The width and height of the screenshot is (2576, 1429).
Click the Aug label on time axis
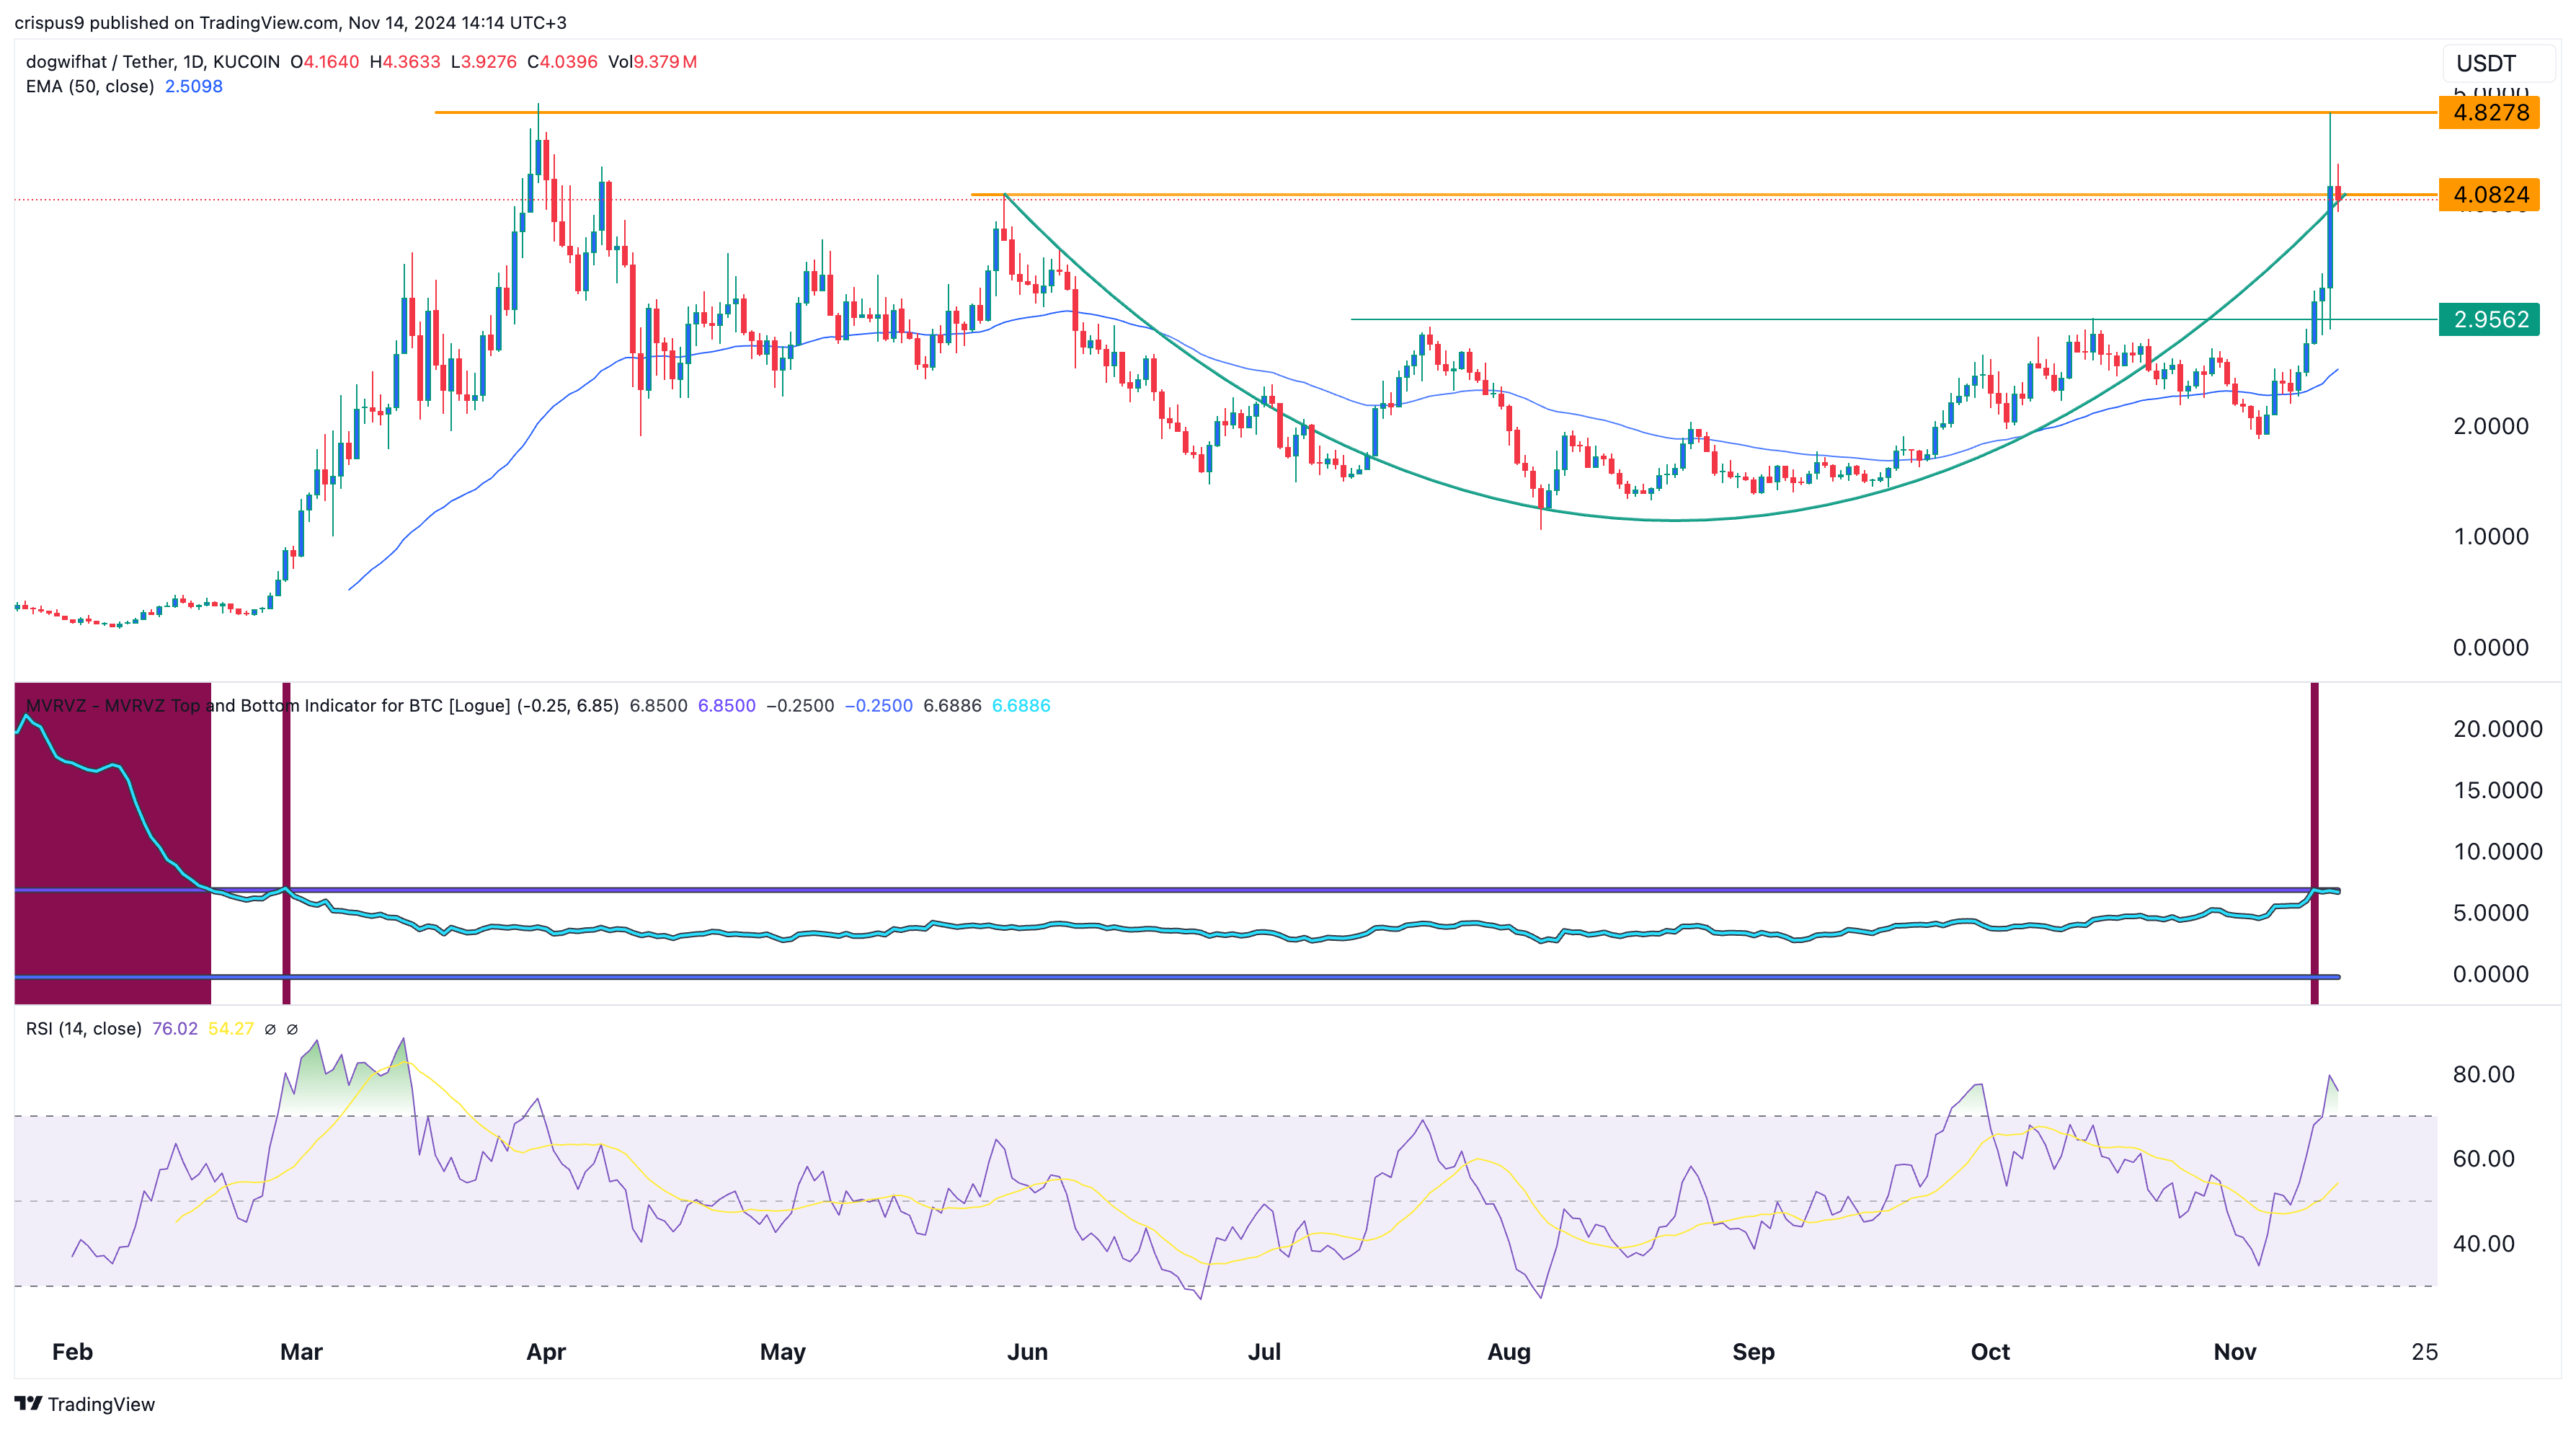tap(1509, 1352)
